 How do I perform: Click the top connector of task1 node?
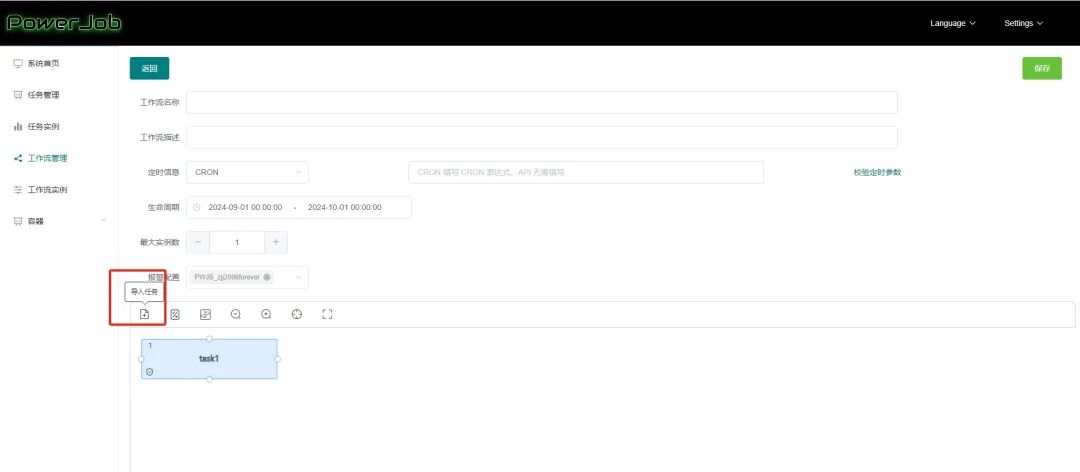[x=209, y=338]
